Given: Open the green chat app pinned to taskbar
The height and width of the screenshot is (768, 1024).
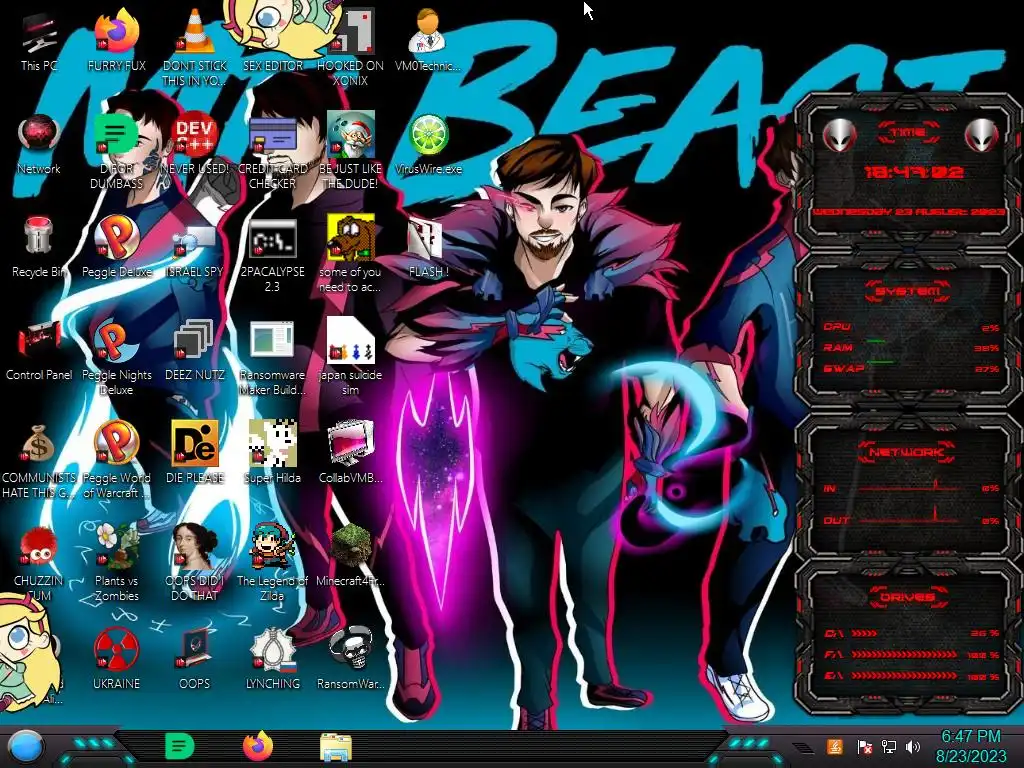Looking at the screenshot, I should (x=180, y=746).
